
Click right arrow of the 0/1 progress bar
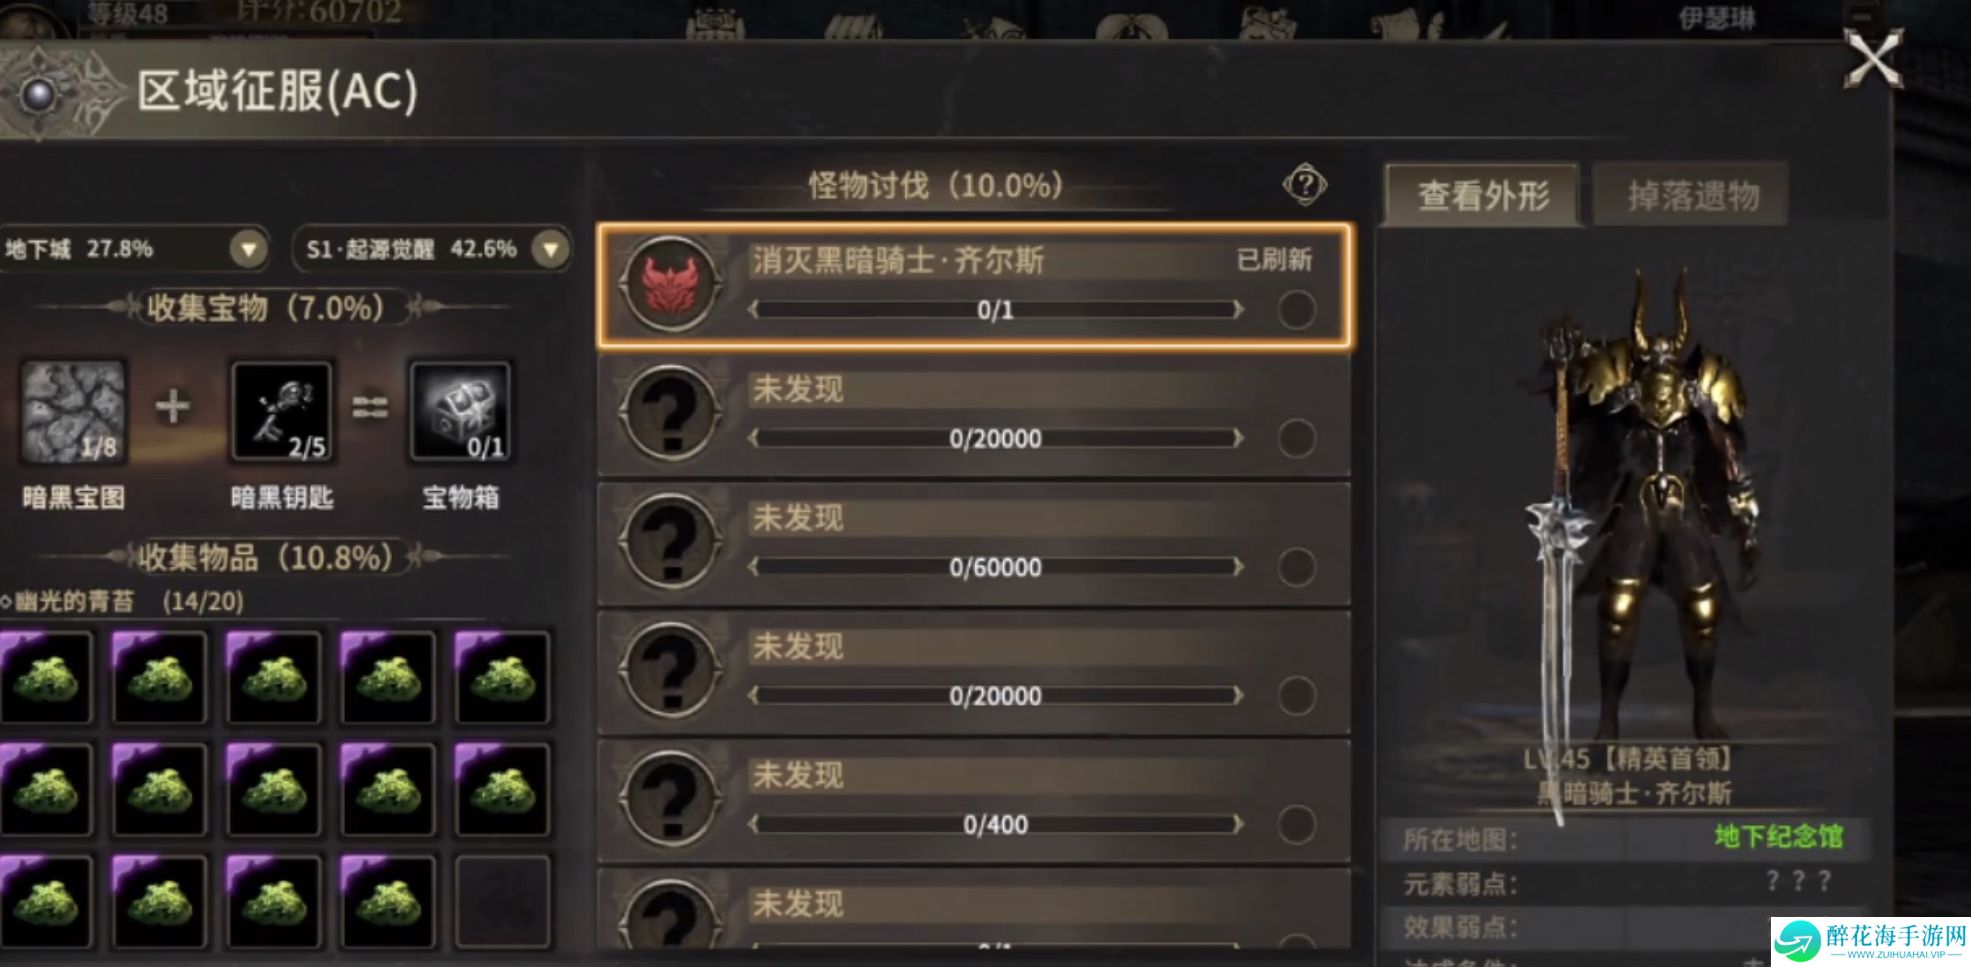tap(1239, 310)
